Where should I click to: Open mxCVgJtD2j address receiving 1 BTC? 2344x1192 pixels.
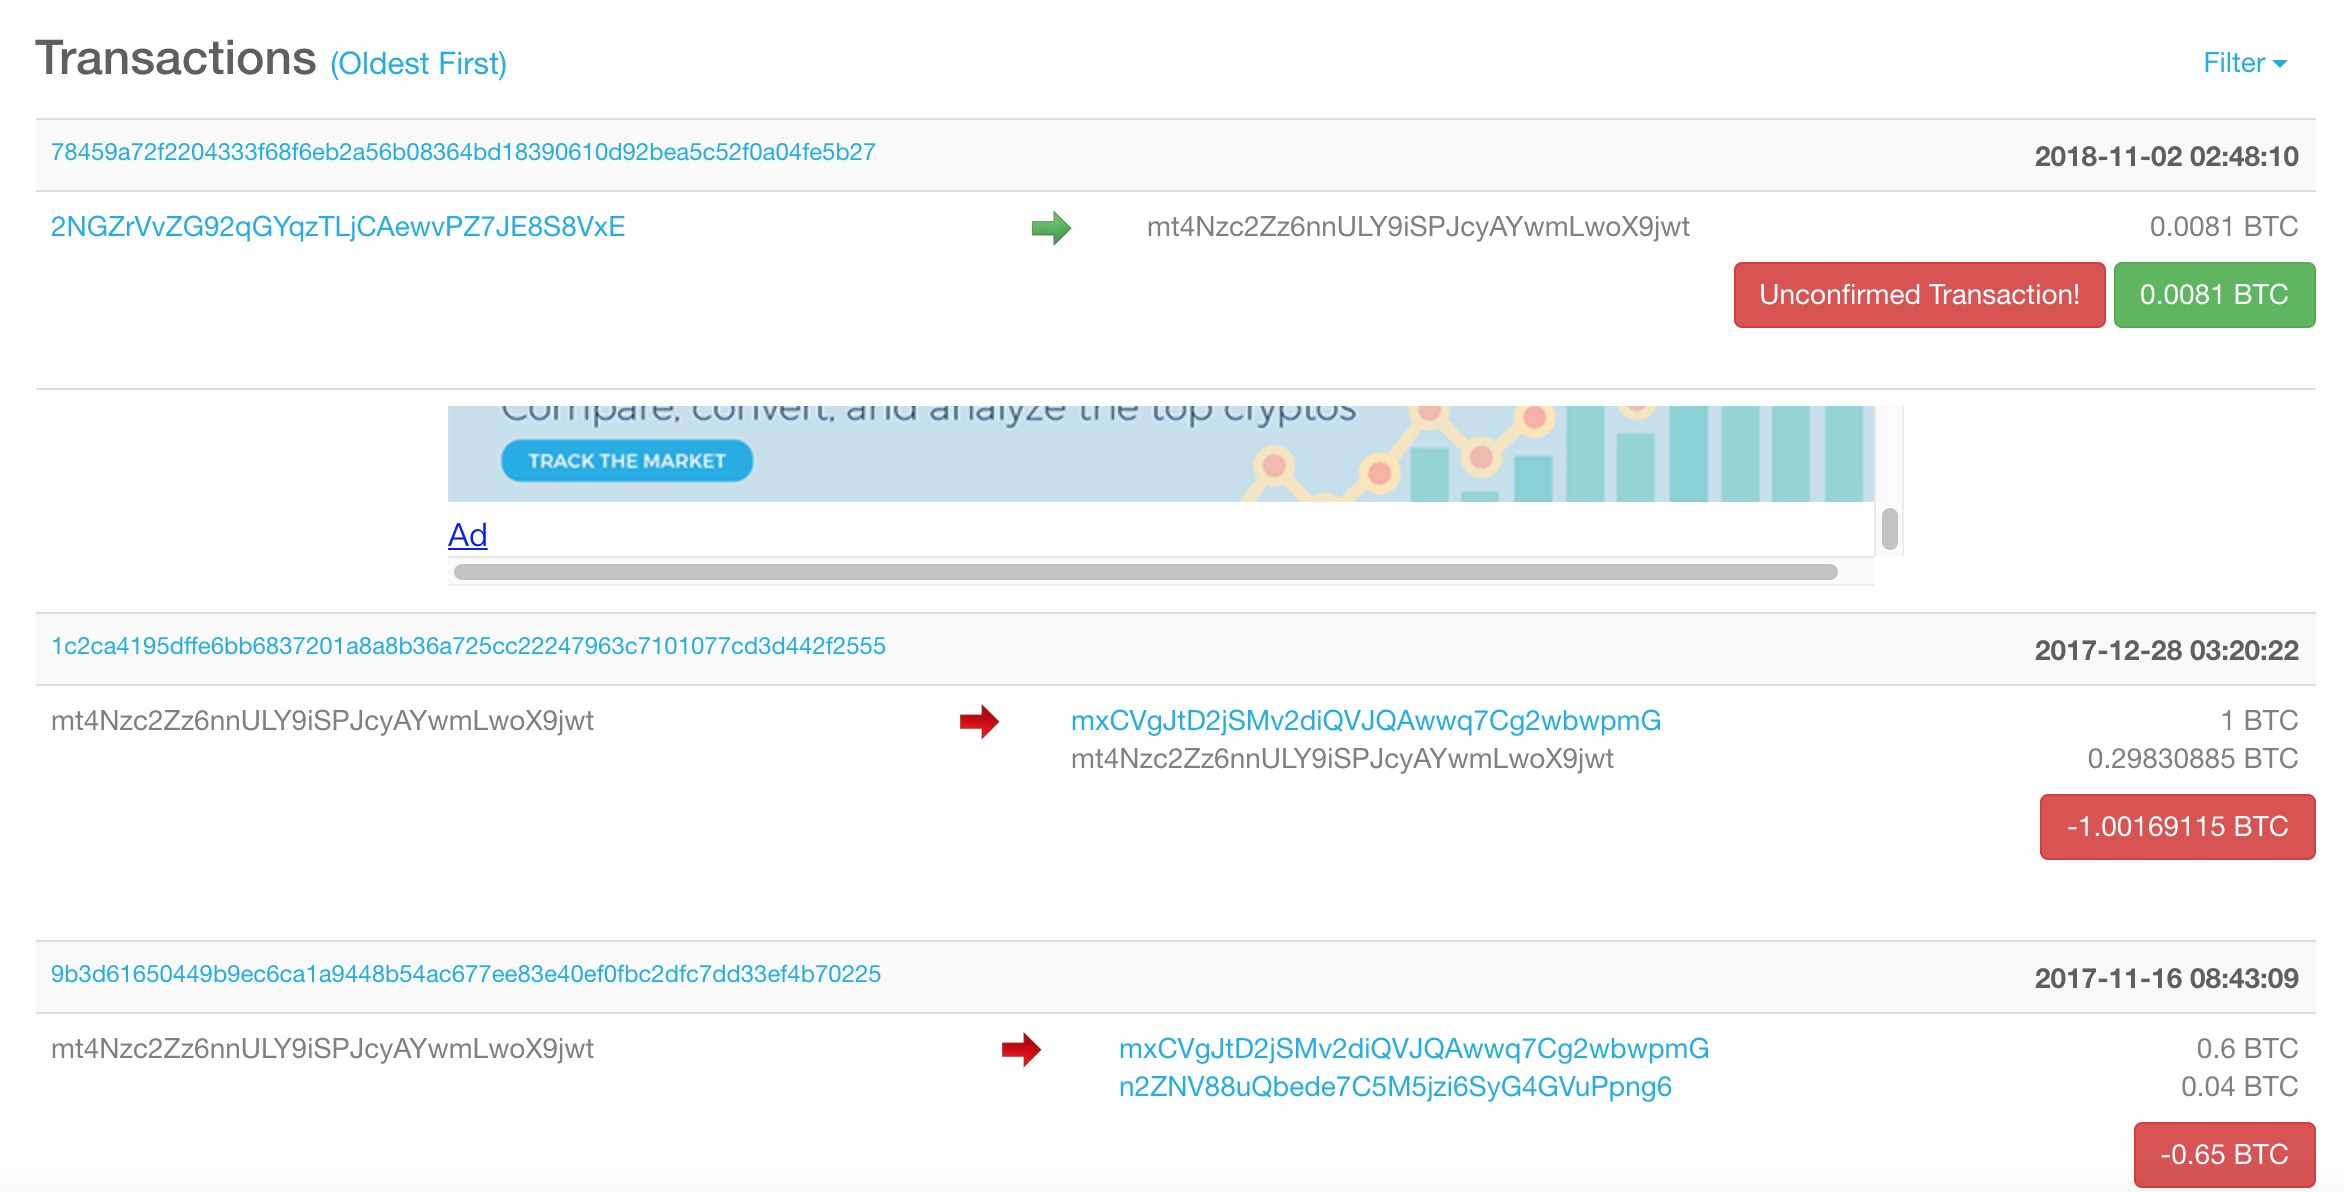coord(1365,721)
